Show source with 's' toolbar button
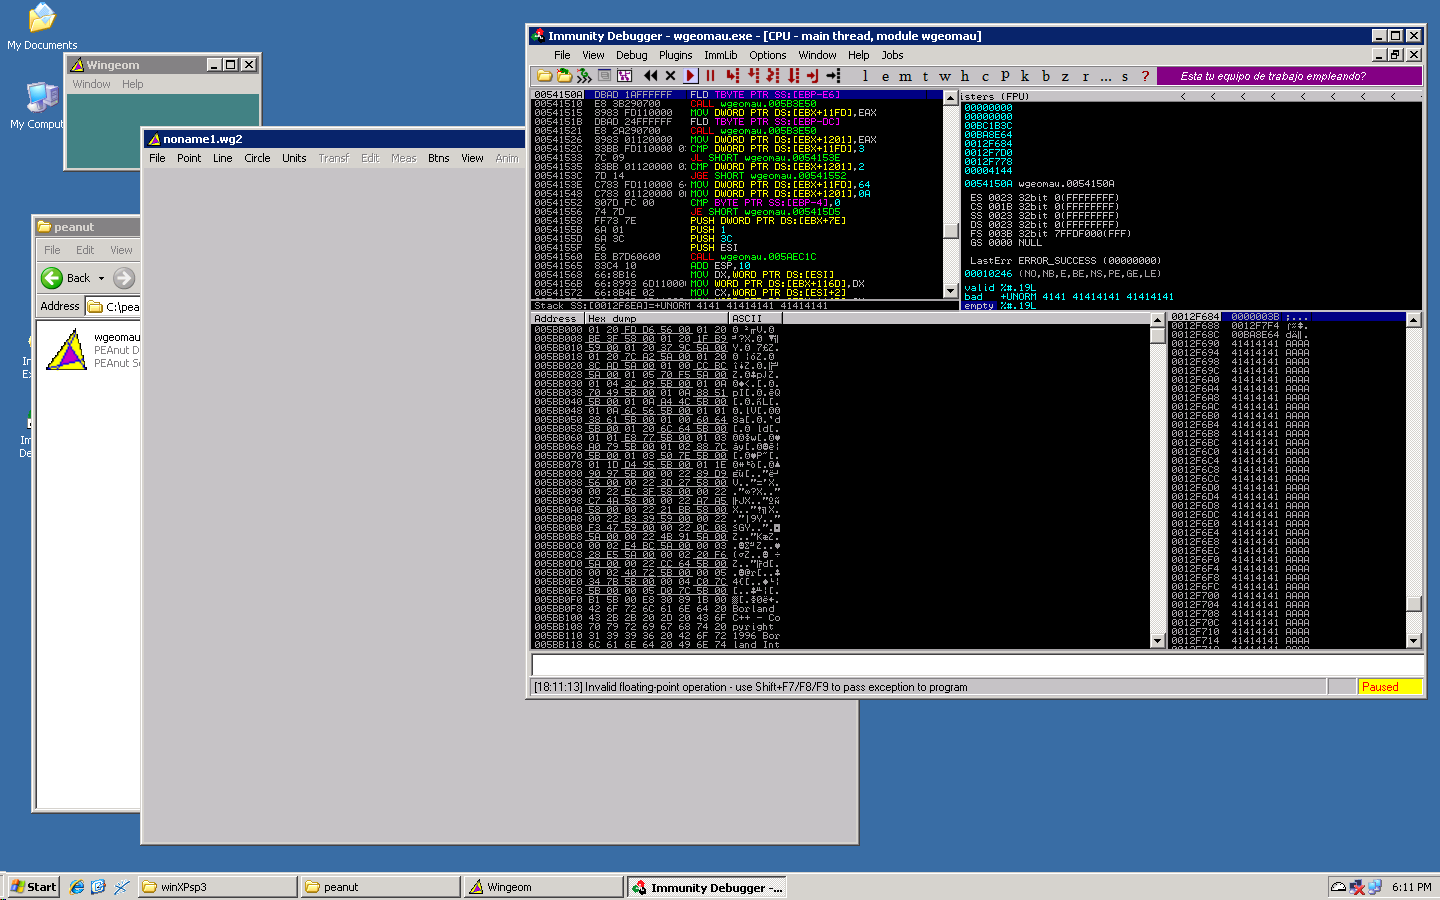 coord(1125,76)
